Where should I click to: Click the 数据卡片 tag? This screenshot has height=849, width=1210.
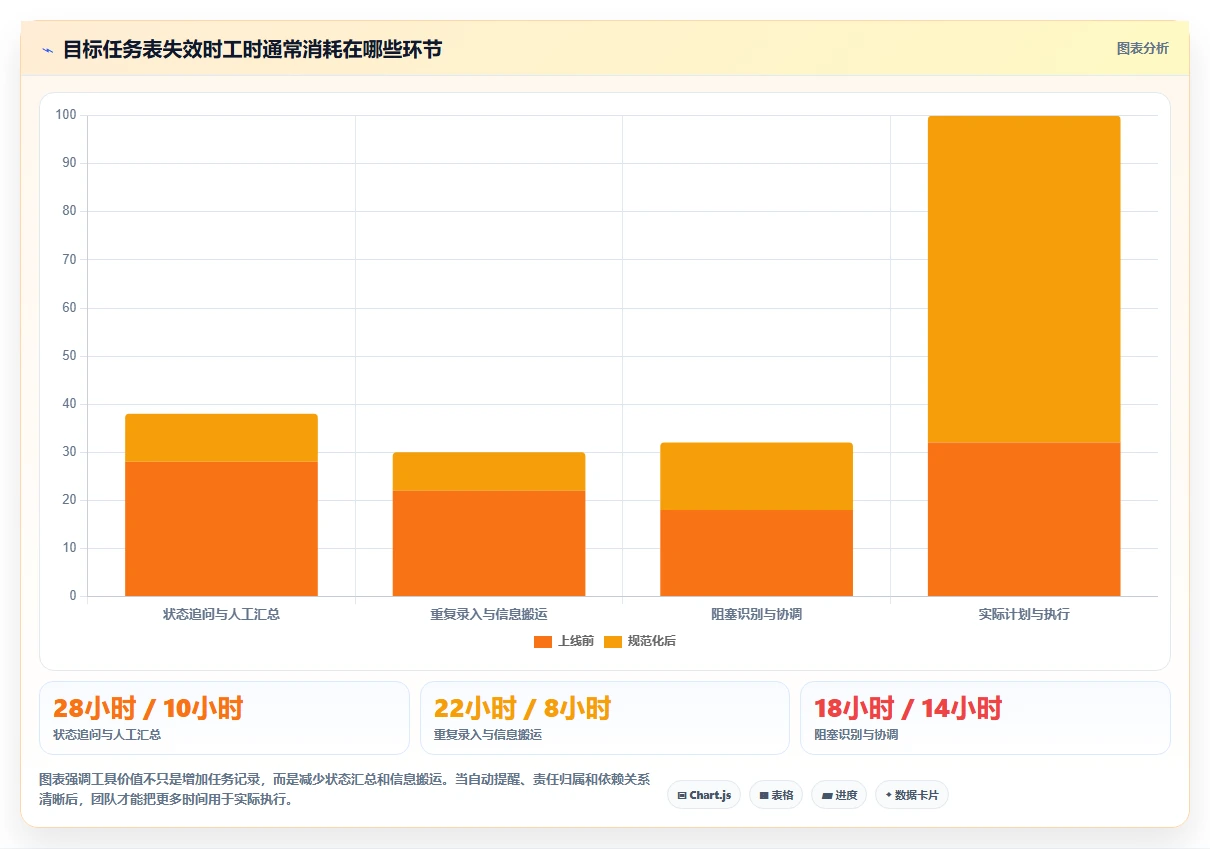(912, 795)
